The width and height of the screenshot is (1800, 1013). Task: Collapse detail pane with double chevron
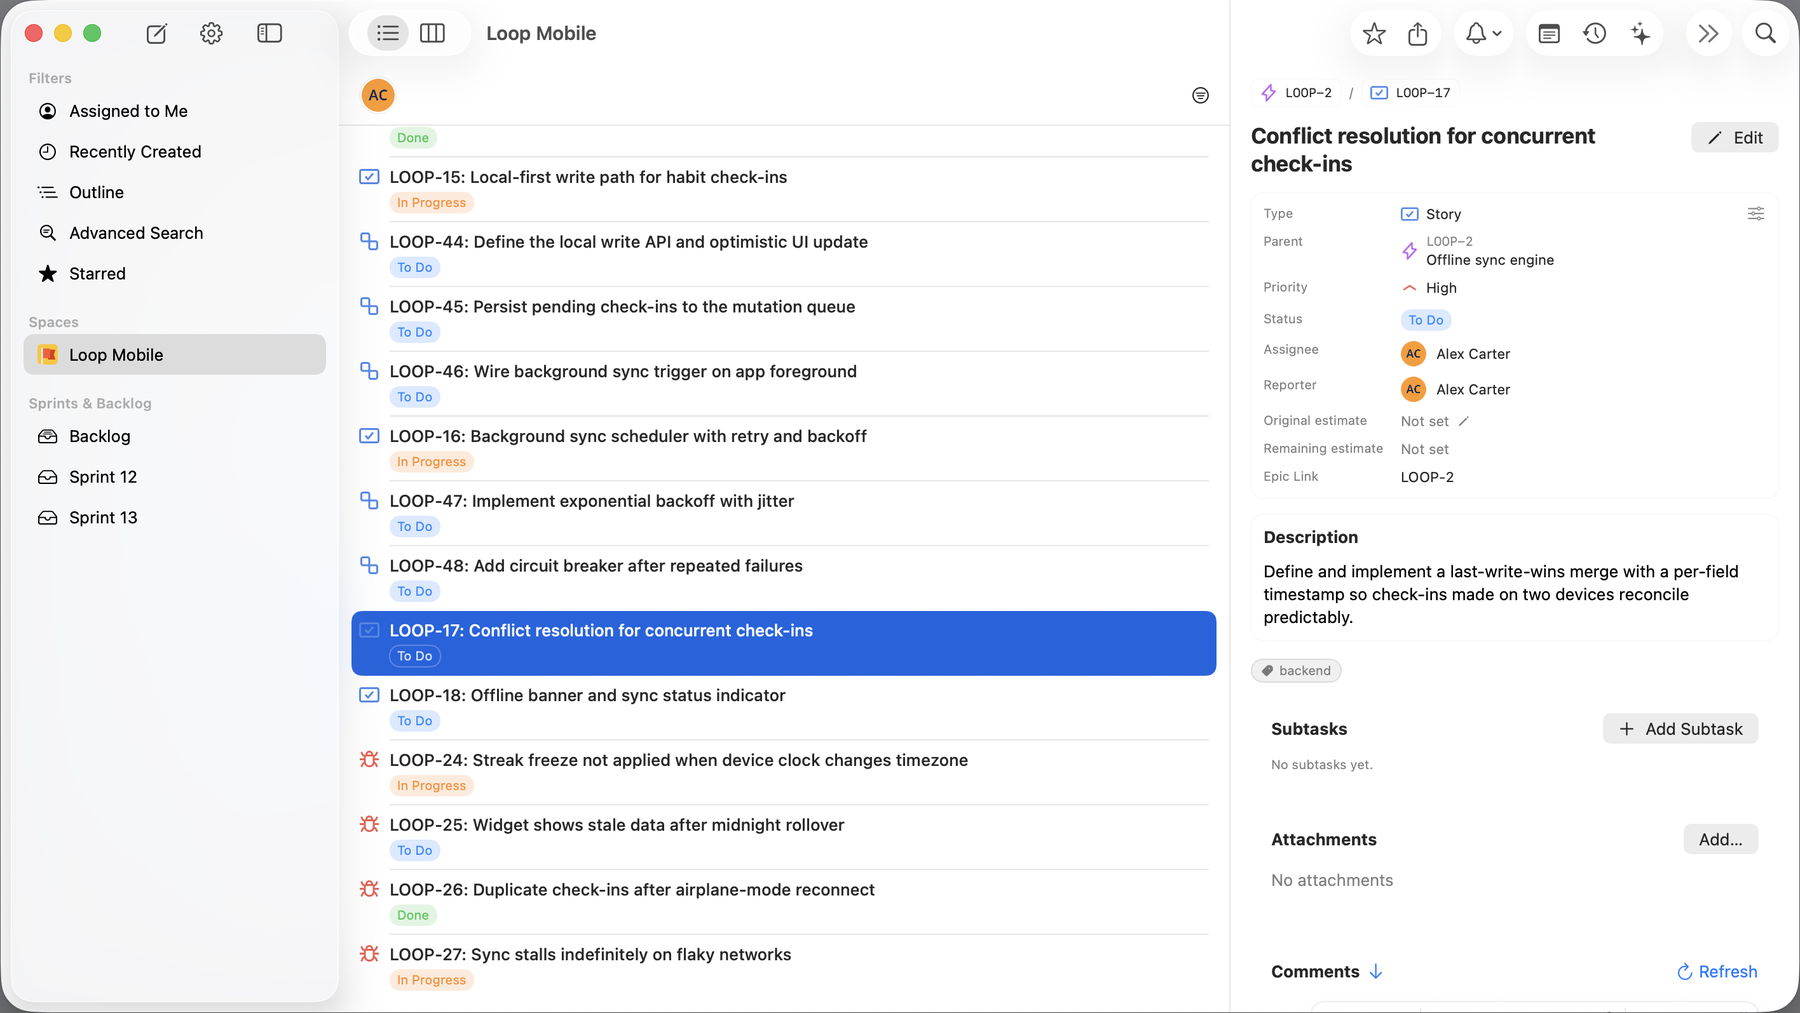pyautogui.click(x=1708, y=34)
